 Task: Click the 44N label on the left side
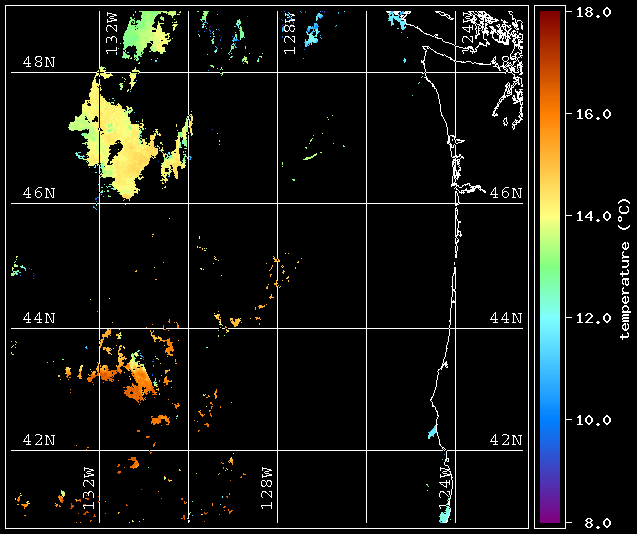click(39, 318)
